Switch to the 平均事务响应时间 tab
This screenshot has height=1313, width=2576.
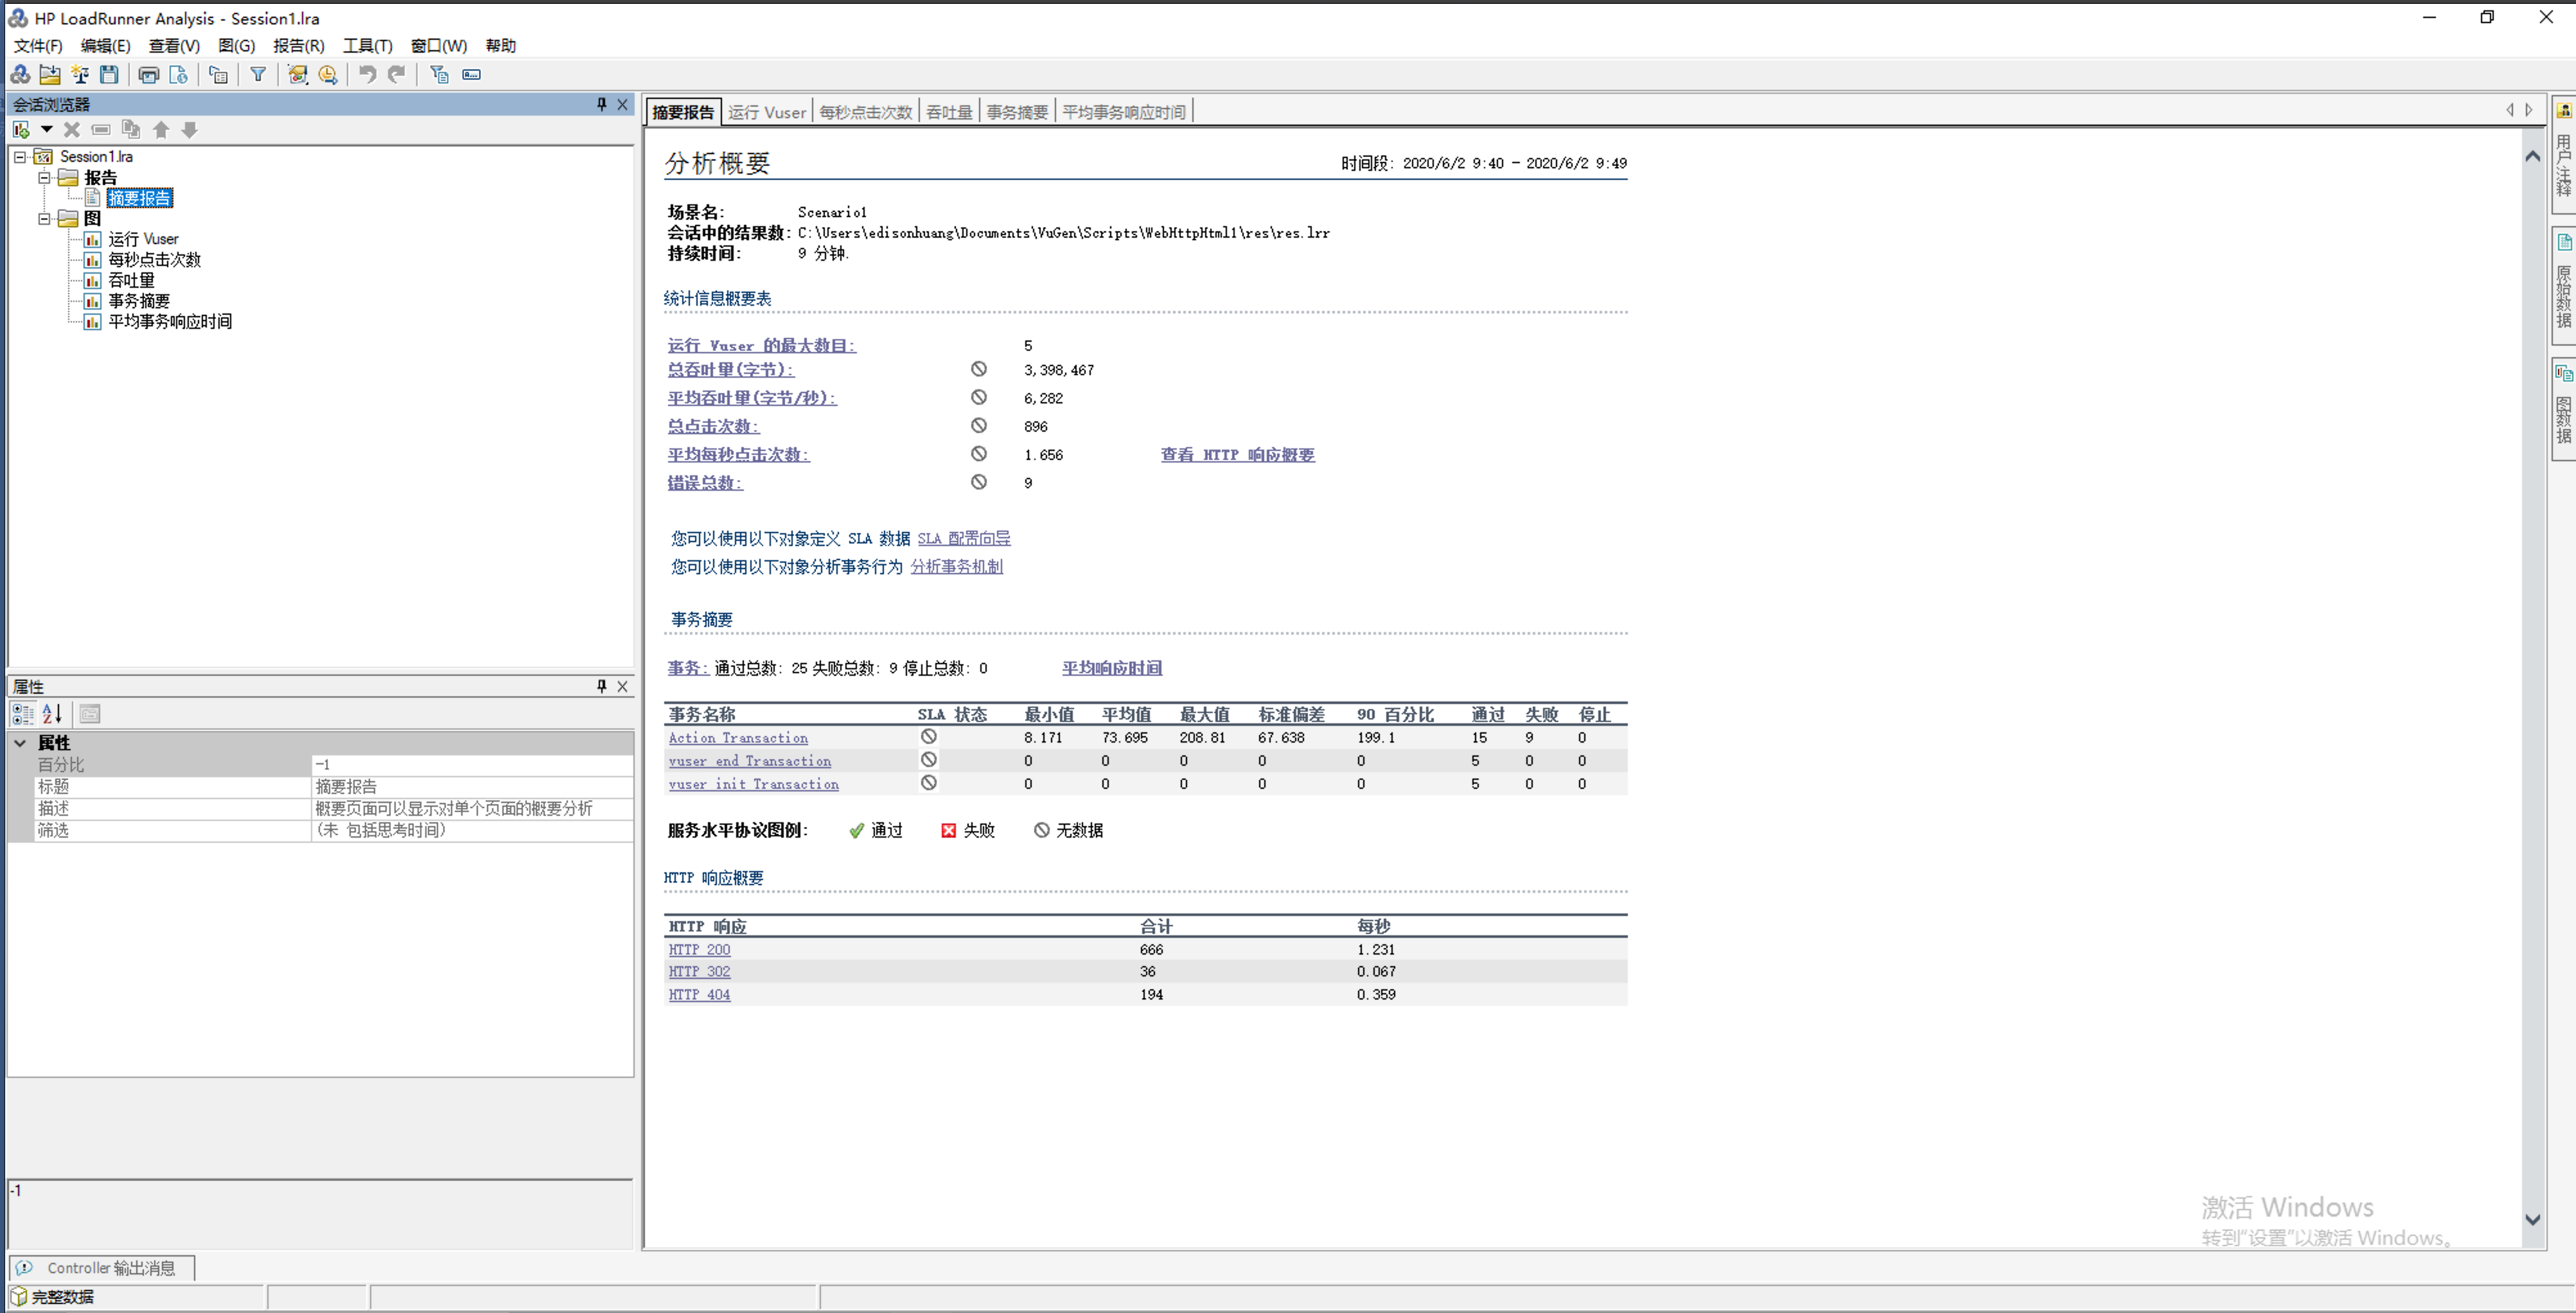tap(1124, 112)
